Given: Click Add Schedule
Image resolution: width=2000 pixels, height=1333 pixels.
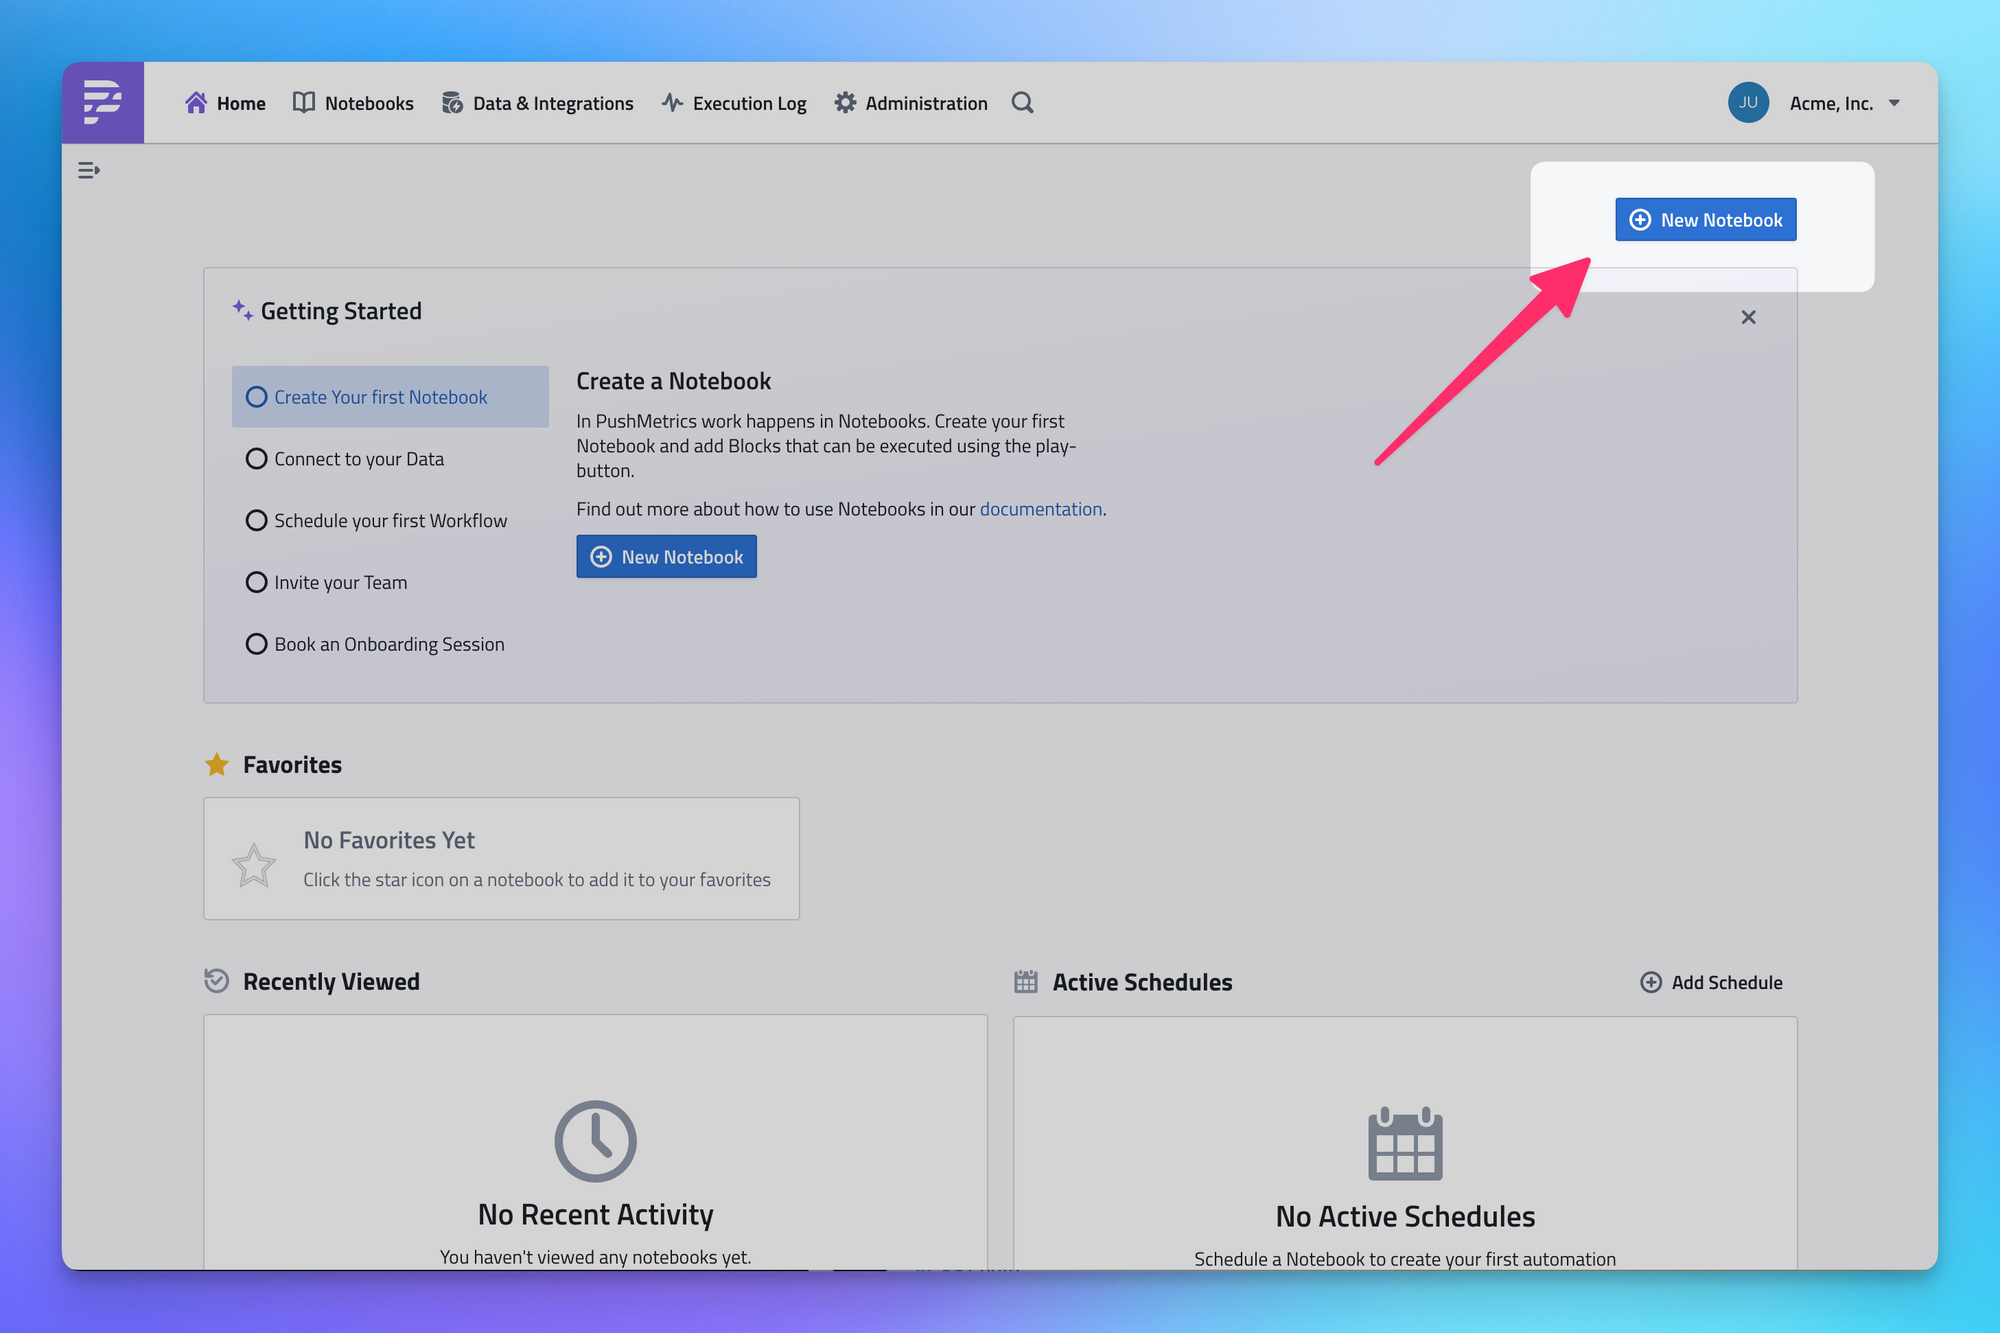Looking at the screenshot, I should point(1712,982).
